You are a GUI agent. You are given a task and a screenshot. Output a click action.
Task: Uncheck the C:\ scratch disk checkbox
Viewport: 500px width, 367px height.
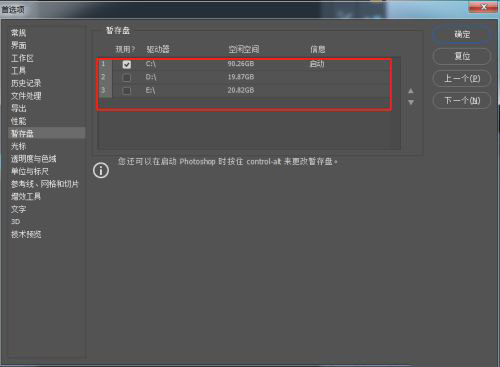pyautogui.click(x=127, y=64)
